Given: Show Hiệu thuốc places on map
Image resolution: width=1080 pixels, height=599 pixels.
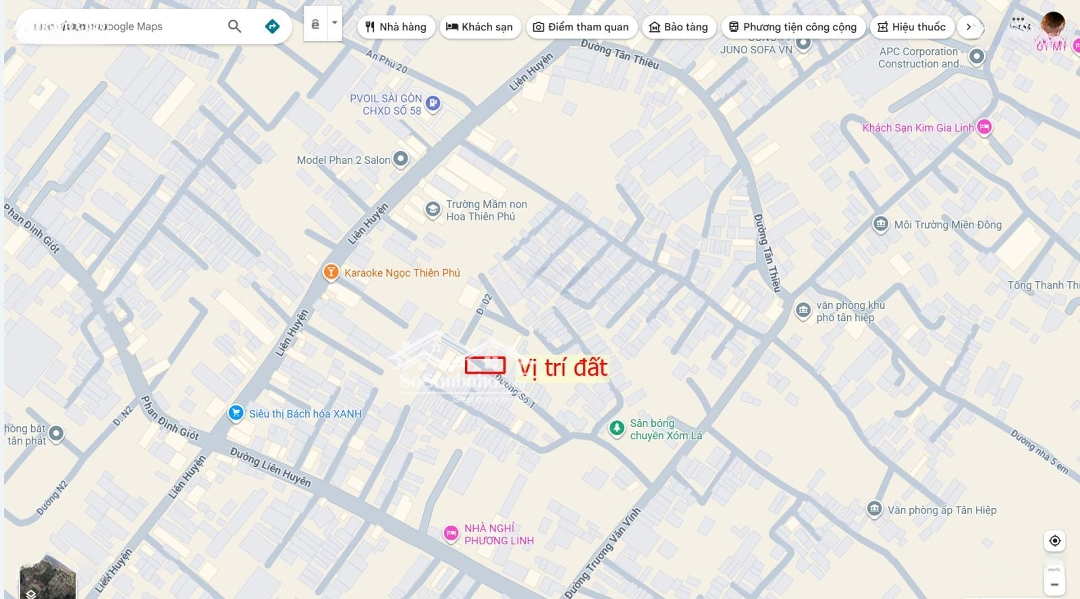Looking at the screenshot, I should click(912, 27).
